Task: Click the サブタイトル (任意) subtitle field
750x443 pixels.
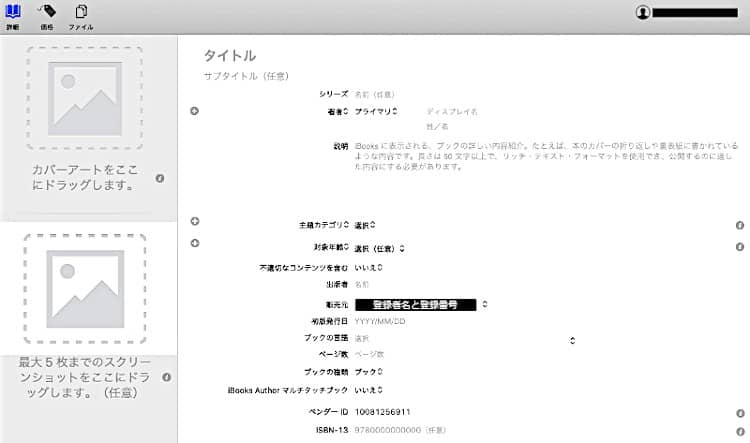Action: [x=246, y=76]
